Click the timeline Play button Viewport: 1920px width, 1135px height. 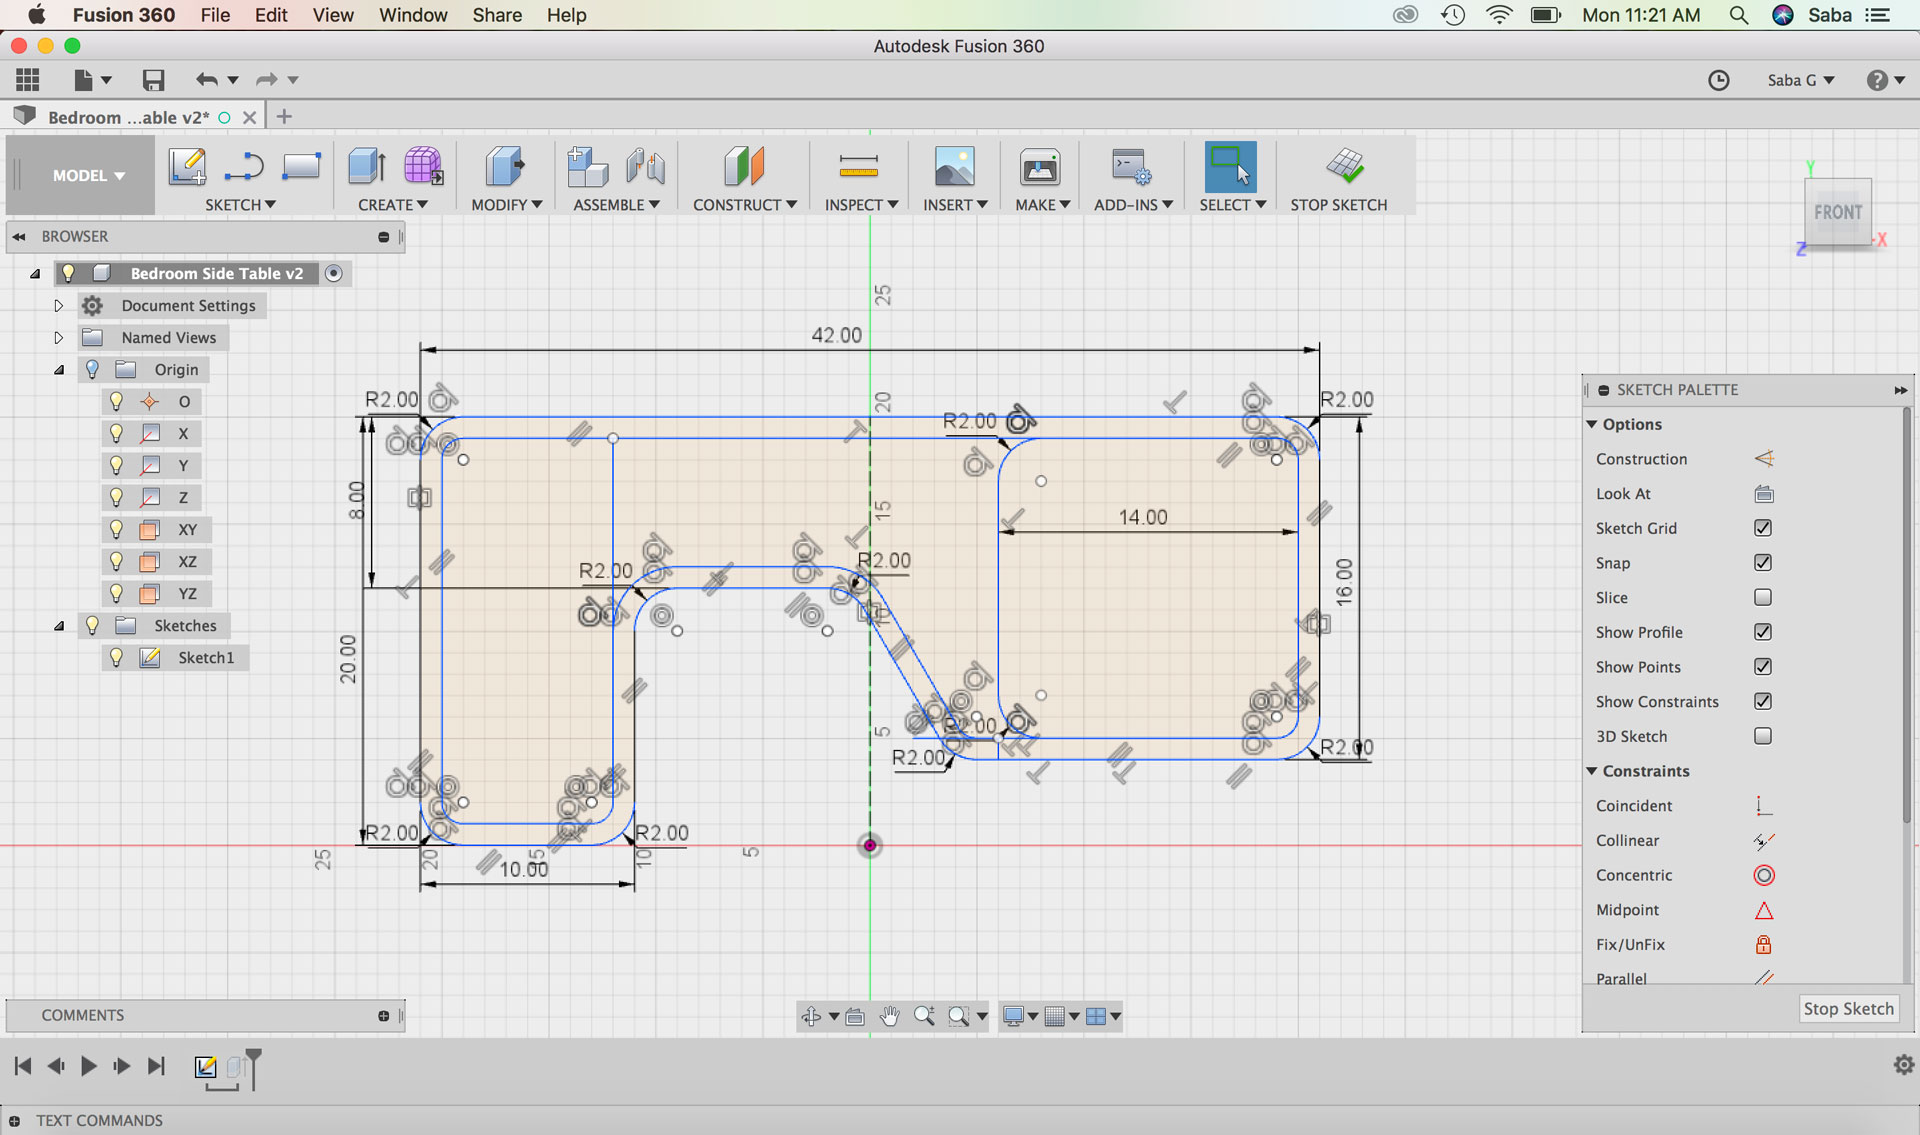pyautogui.click(x=88, y=1066)
